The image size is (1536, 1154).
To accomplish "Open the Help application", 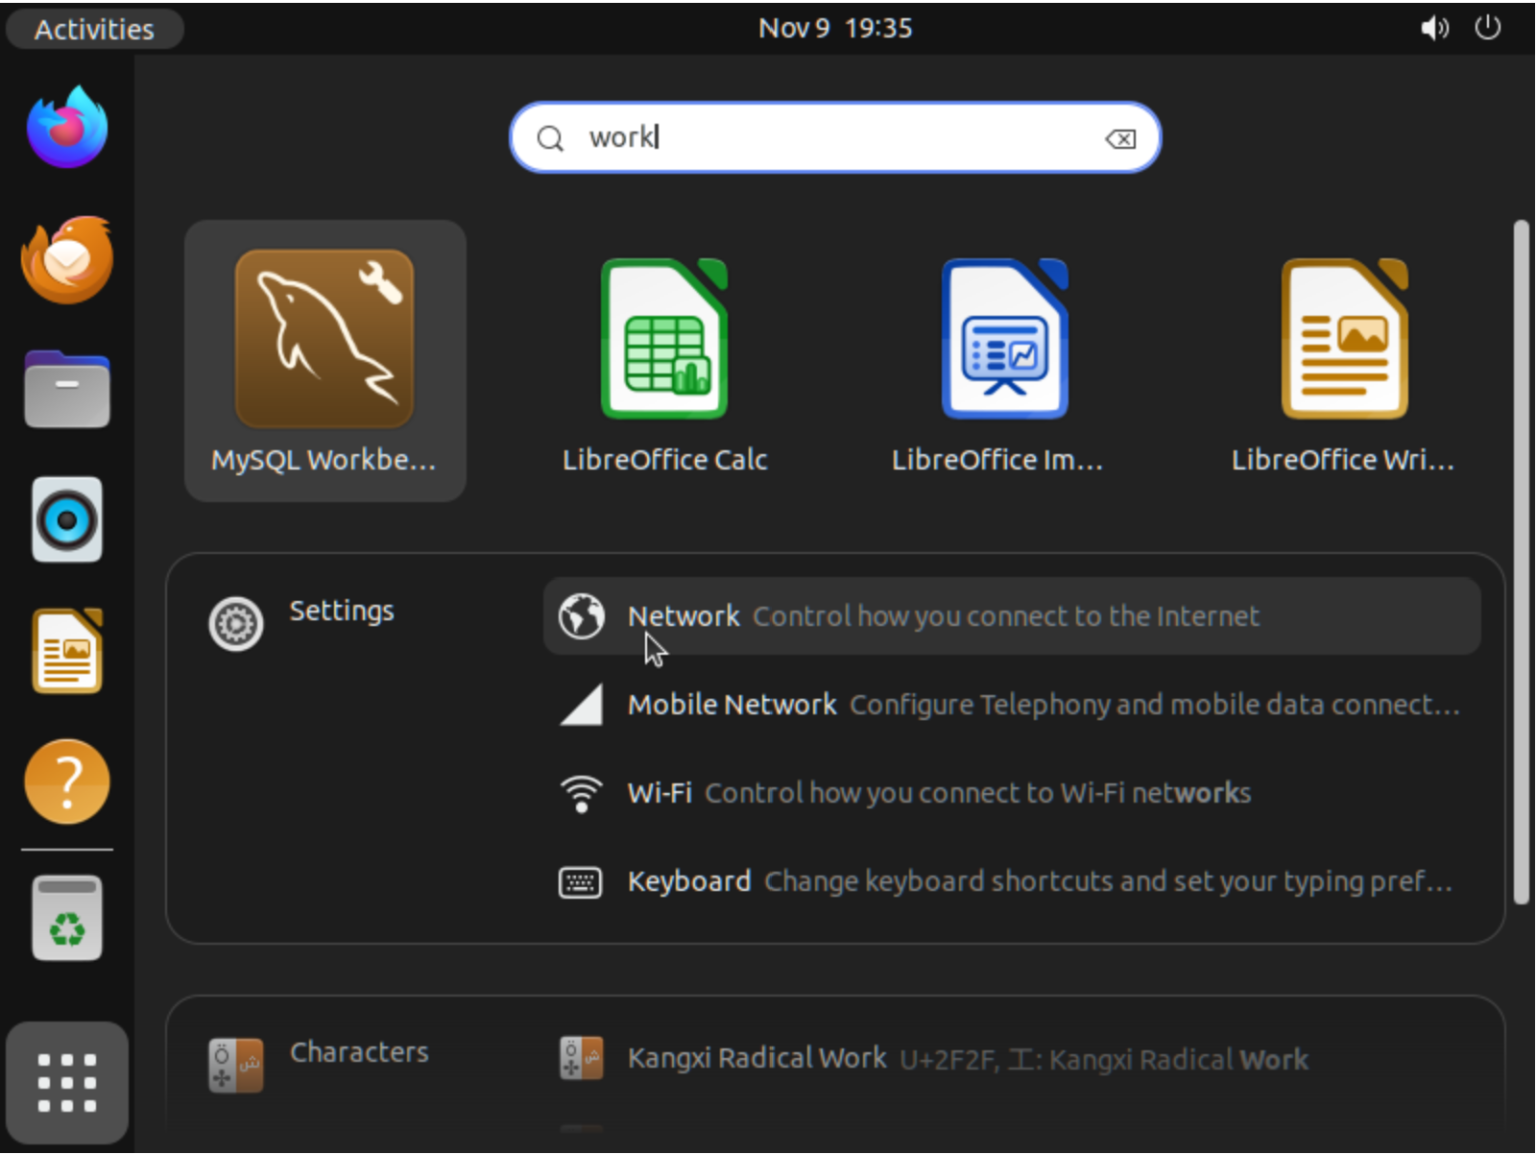I will coord(66,781).
